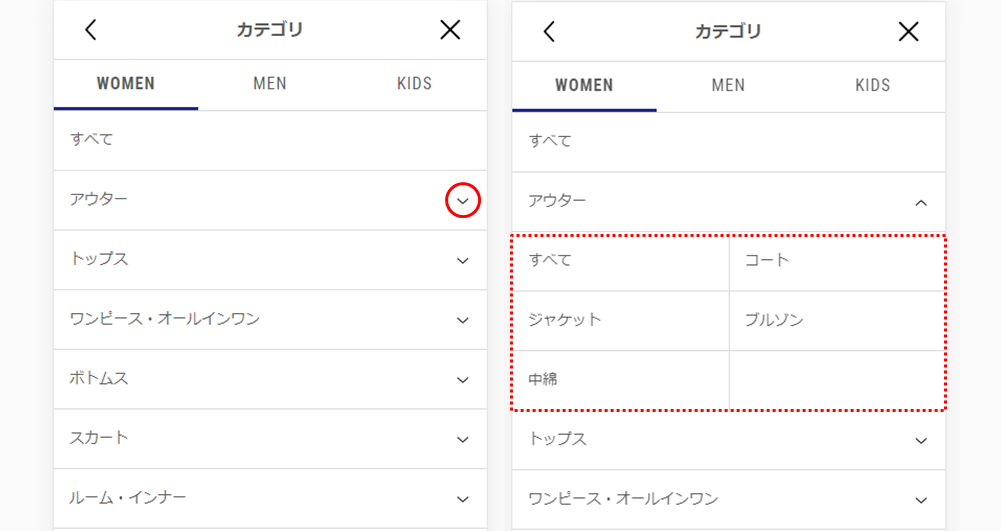
Task: Close the left category panel with X
Action: (x=450, y=29)
